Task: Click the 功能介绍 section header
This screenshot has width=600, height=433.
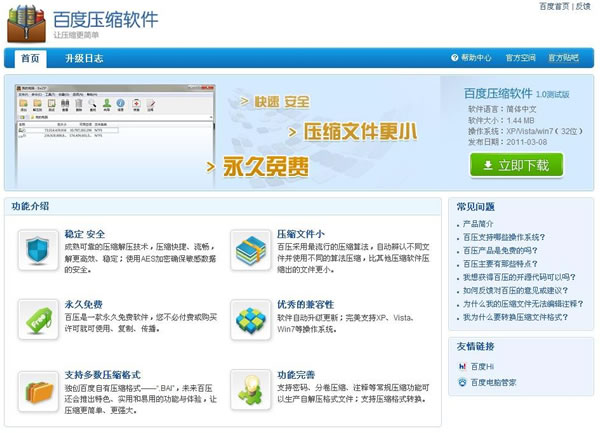Action: (x=30, y=206)
